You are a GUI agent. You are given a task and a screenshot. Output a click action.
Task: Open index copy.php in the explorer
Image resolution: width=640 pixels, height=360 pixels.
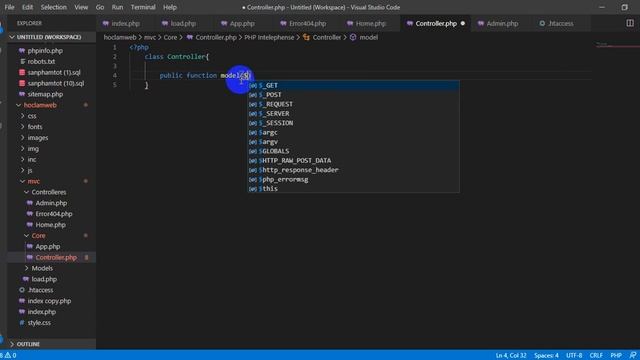(x=49, y=301)
